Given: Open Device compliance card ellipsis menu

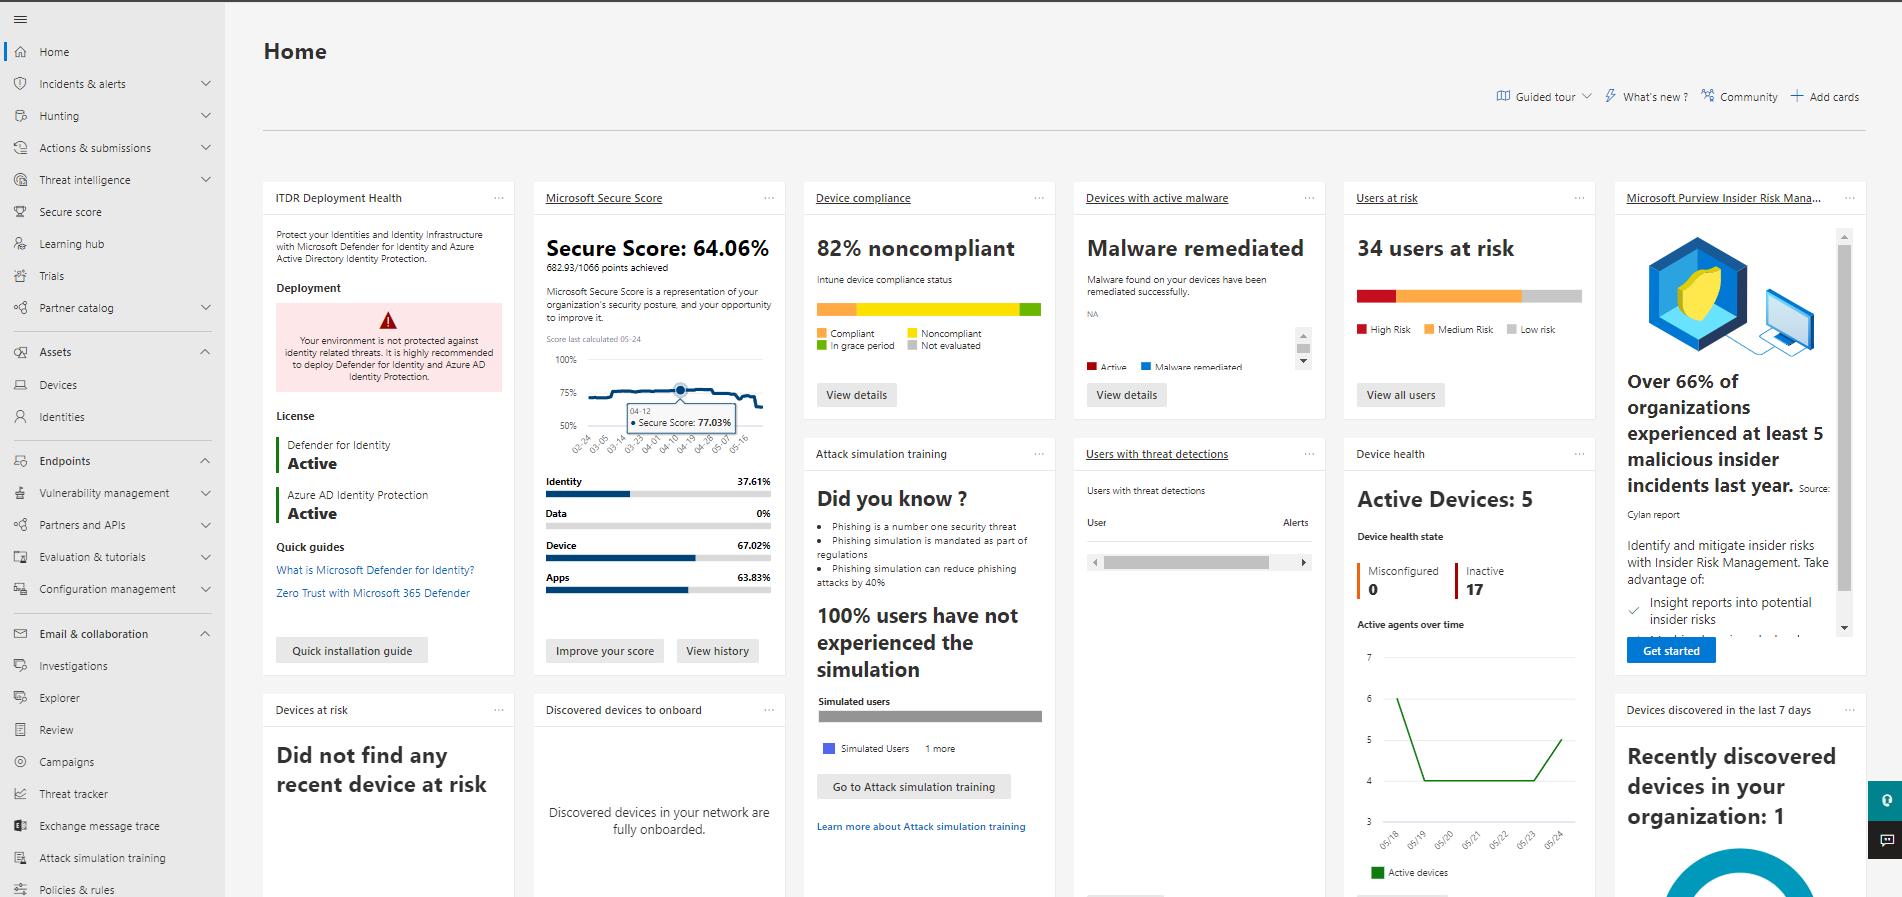Looking at the screenshot, I should (1039, 198).
